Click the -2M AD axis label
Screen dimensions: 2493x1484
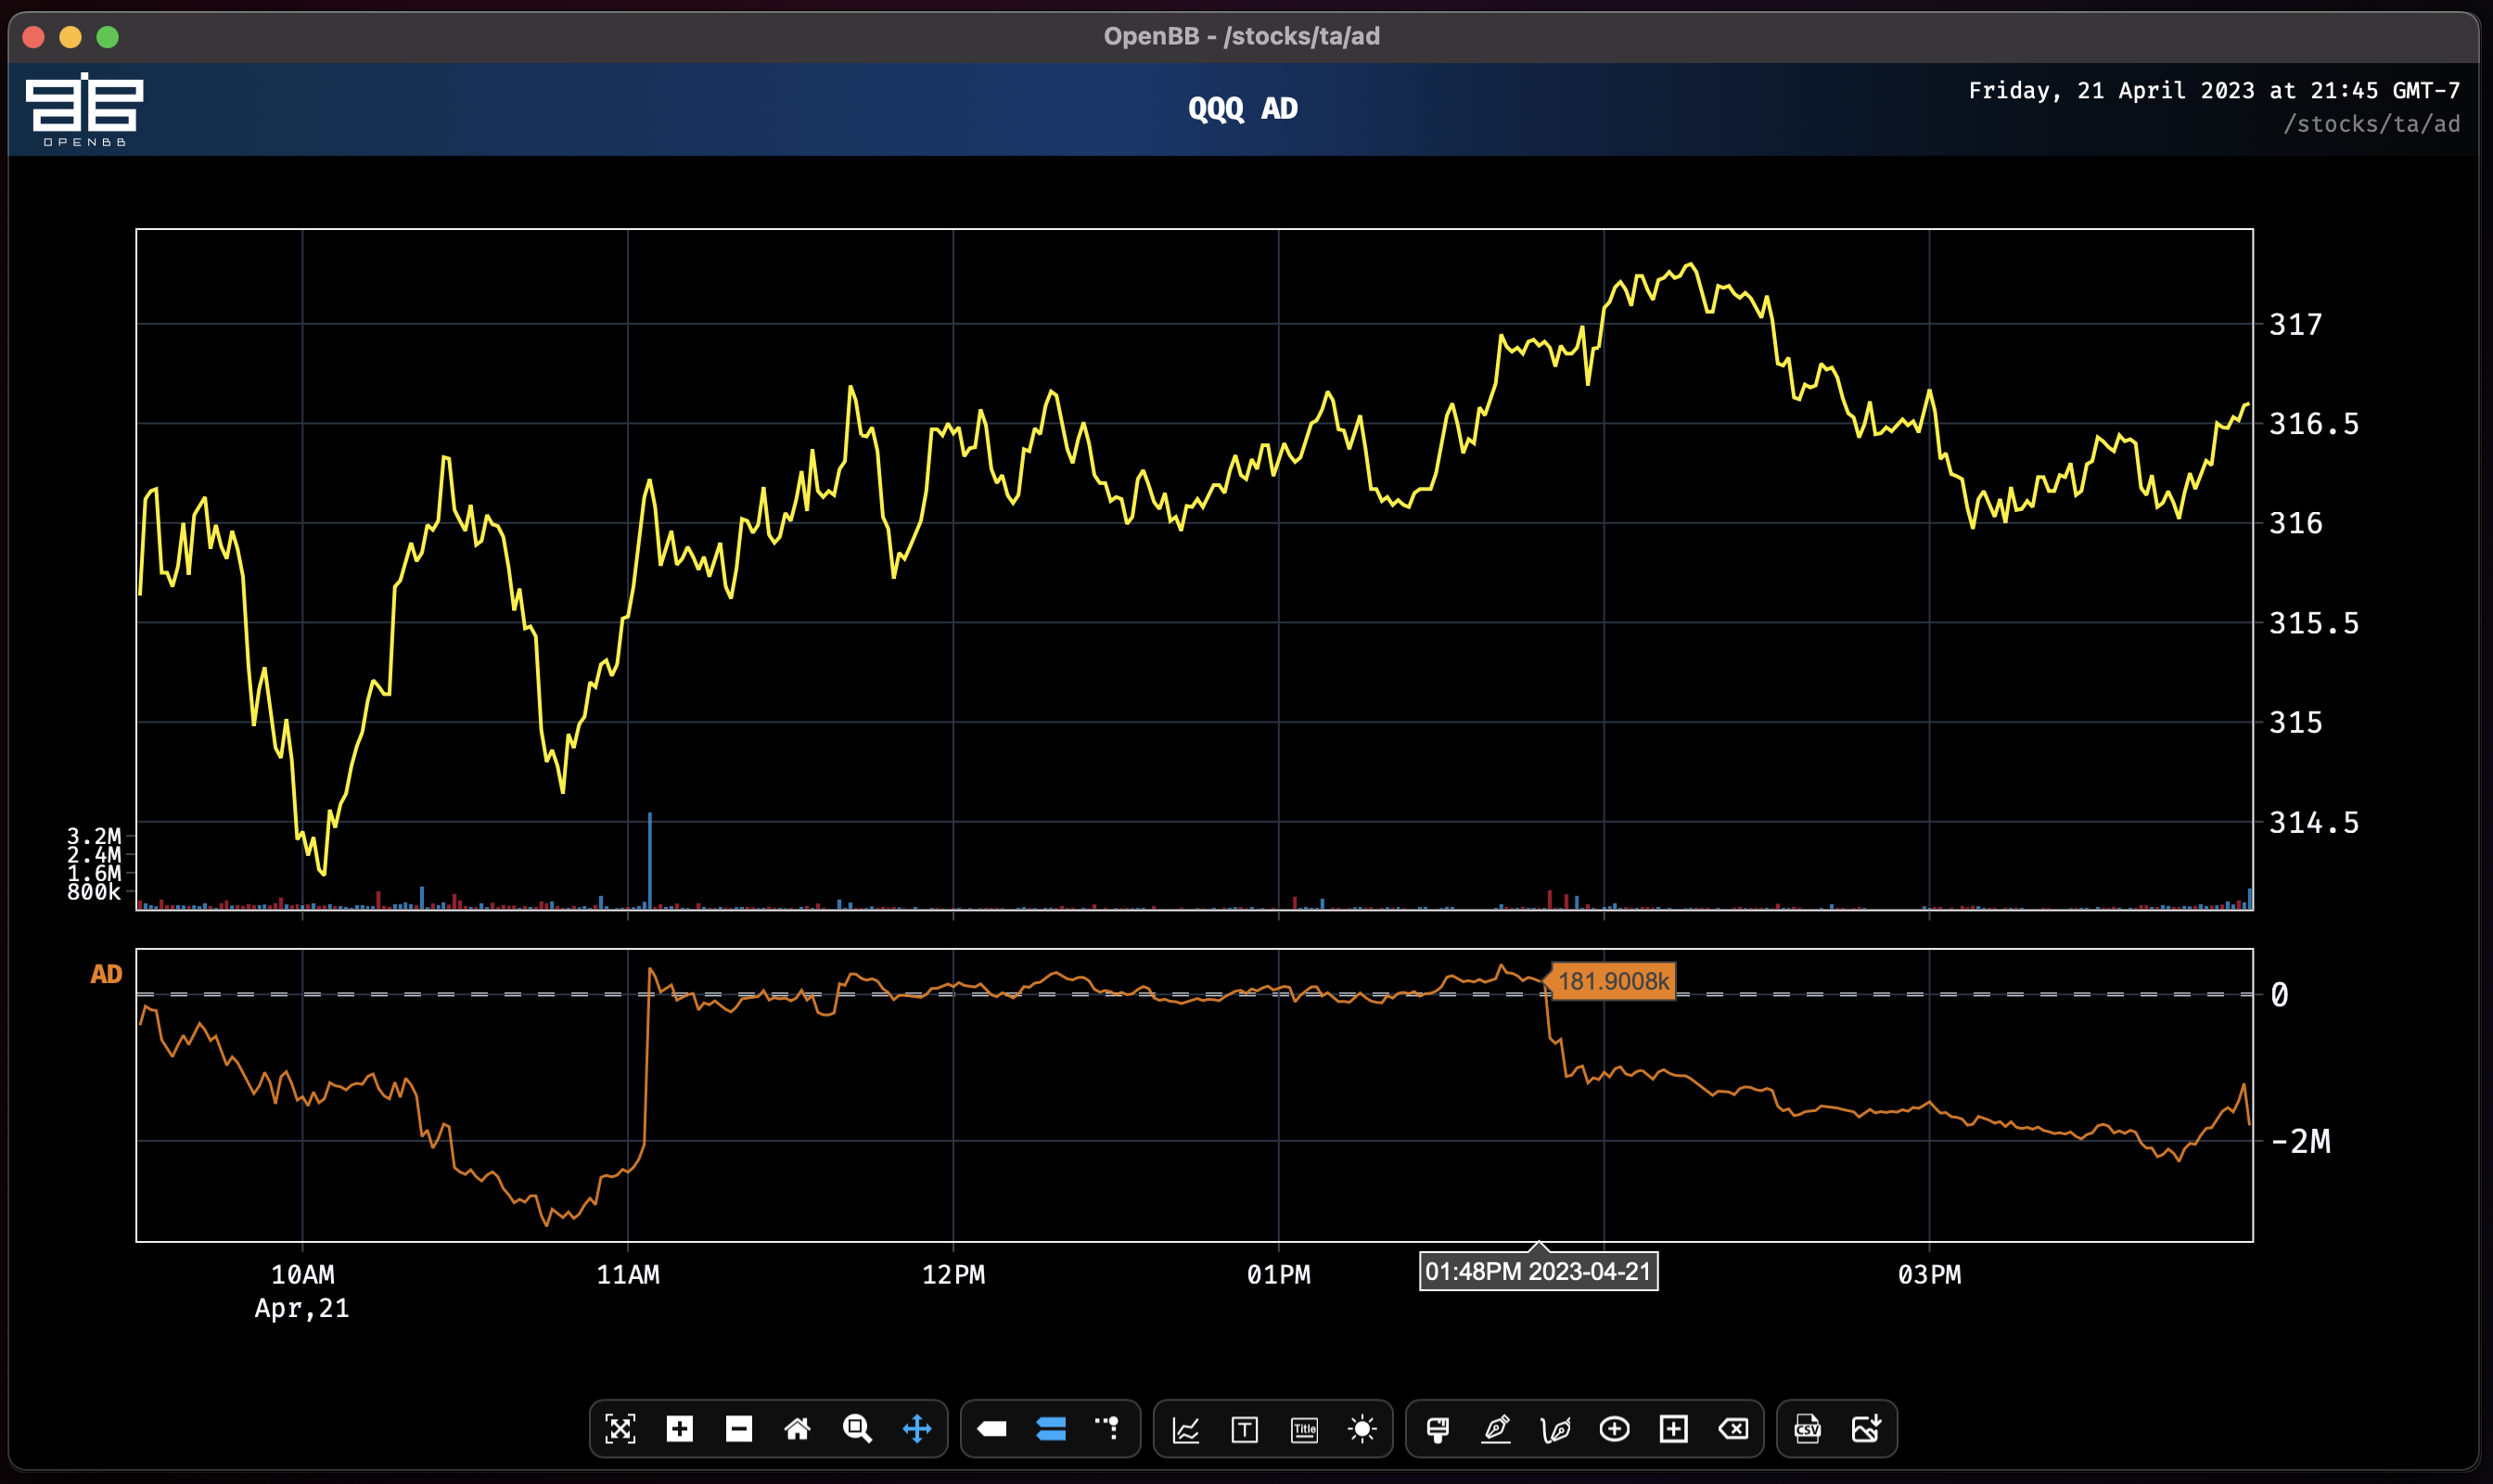2301,1141
